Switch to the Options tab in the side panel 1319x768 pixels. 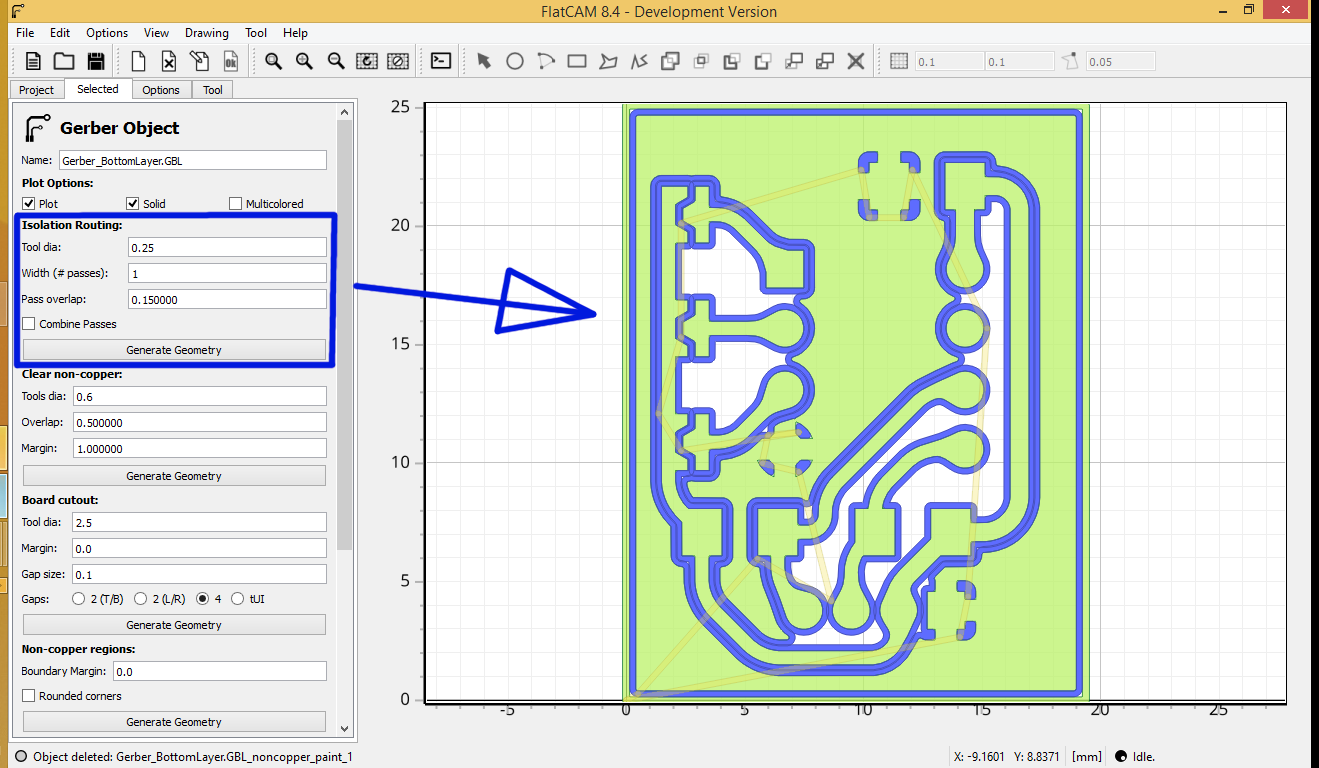161,90
